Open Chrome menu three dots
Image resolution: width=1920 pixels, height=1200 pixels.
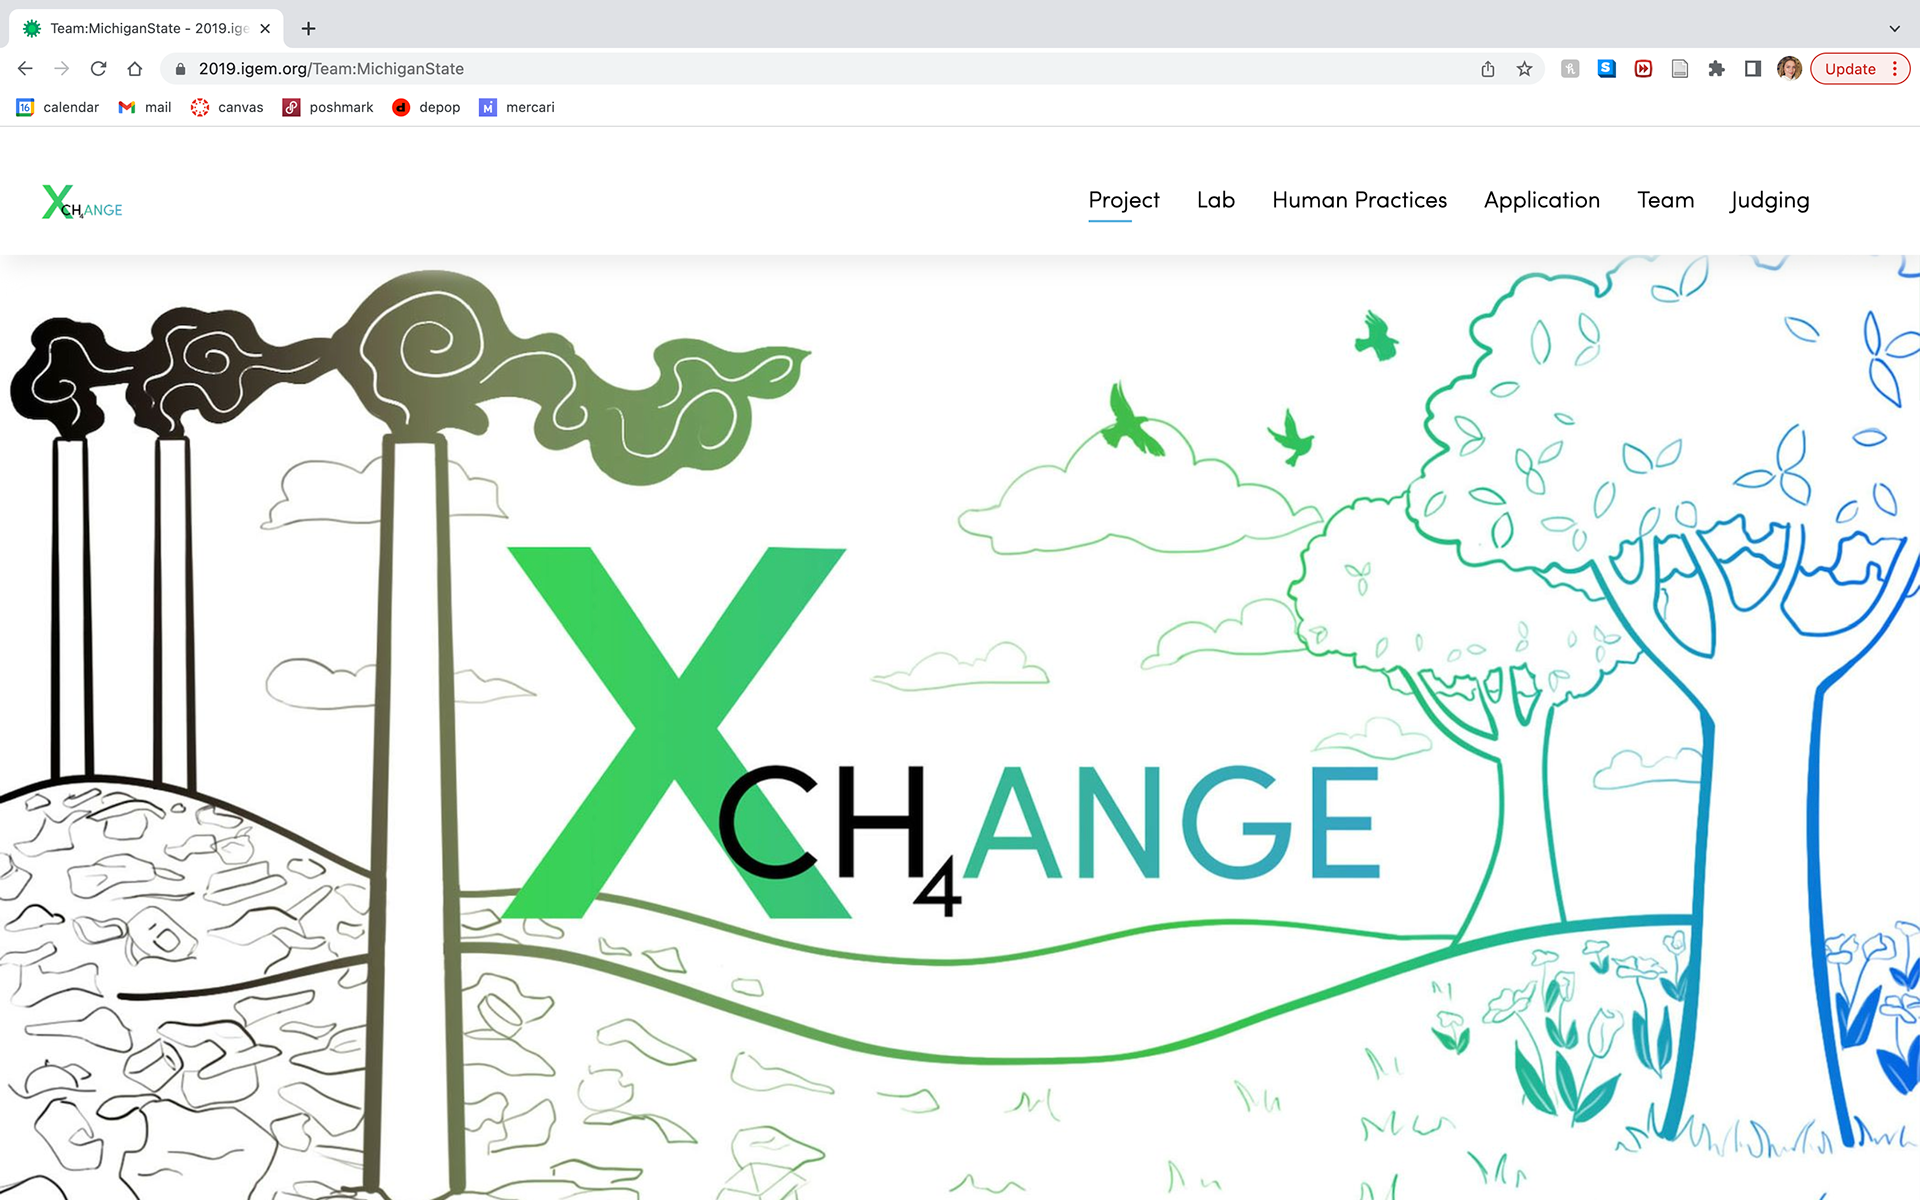[1894, 69]
